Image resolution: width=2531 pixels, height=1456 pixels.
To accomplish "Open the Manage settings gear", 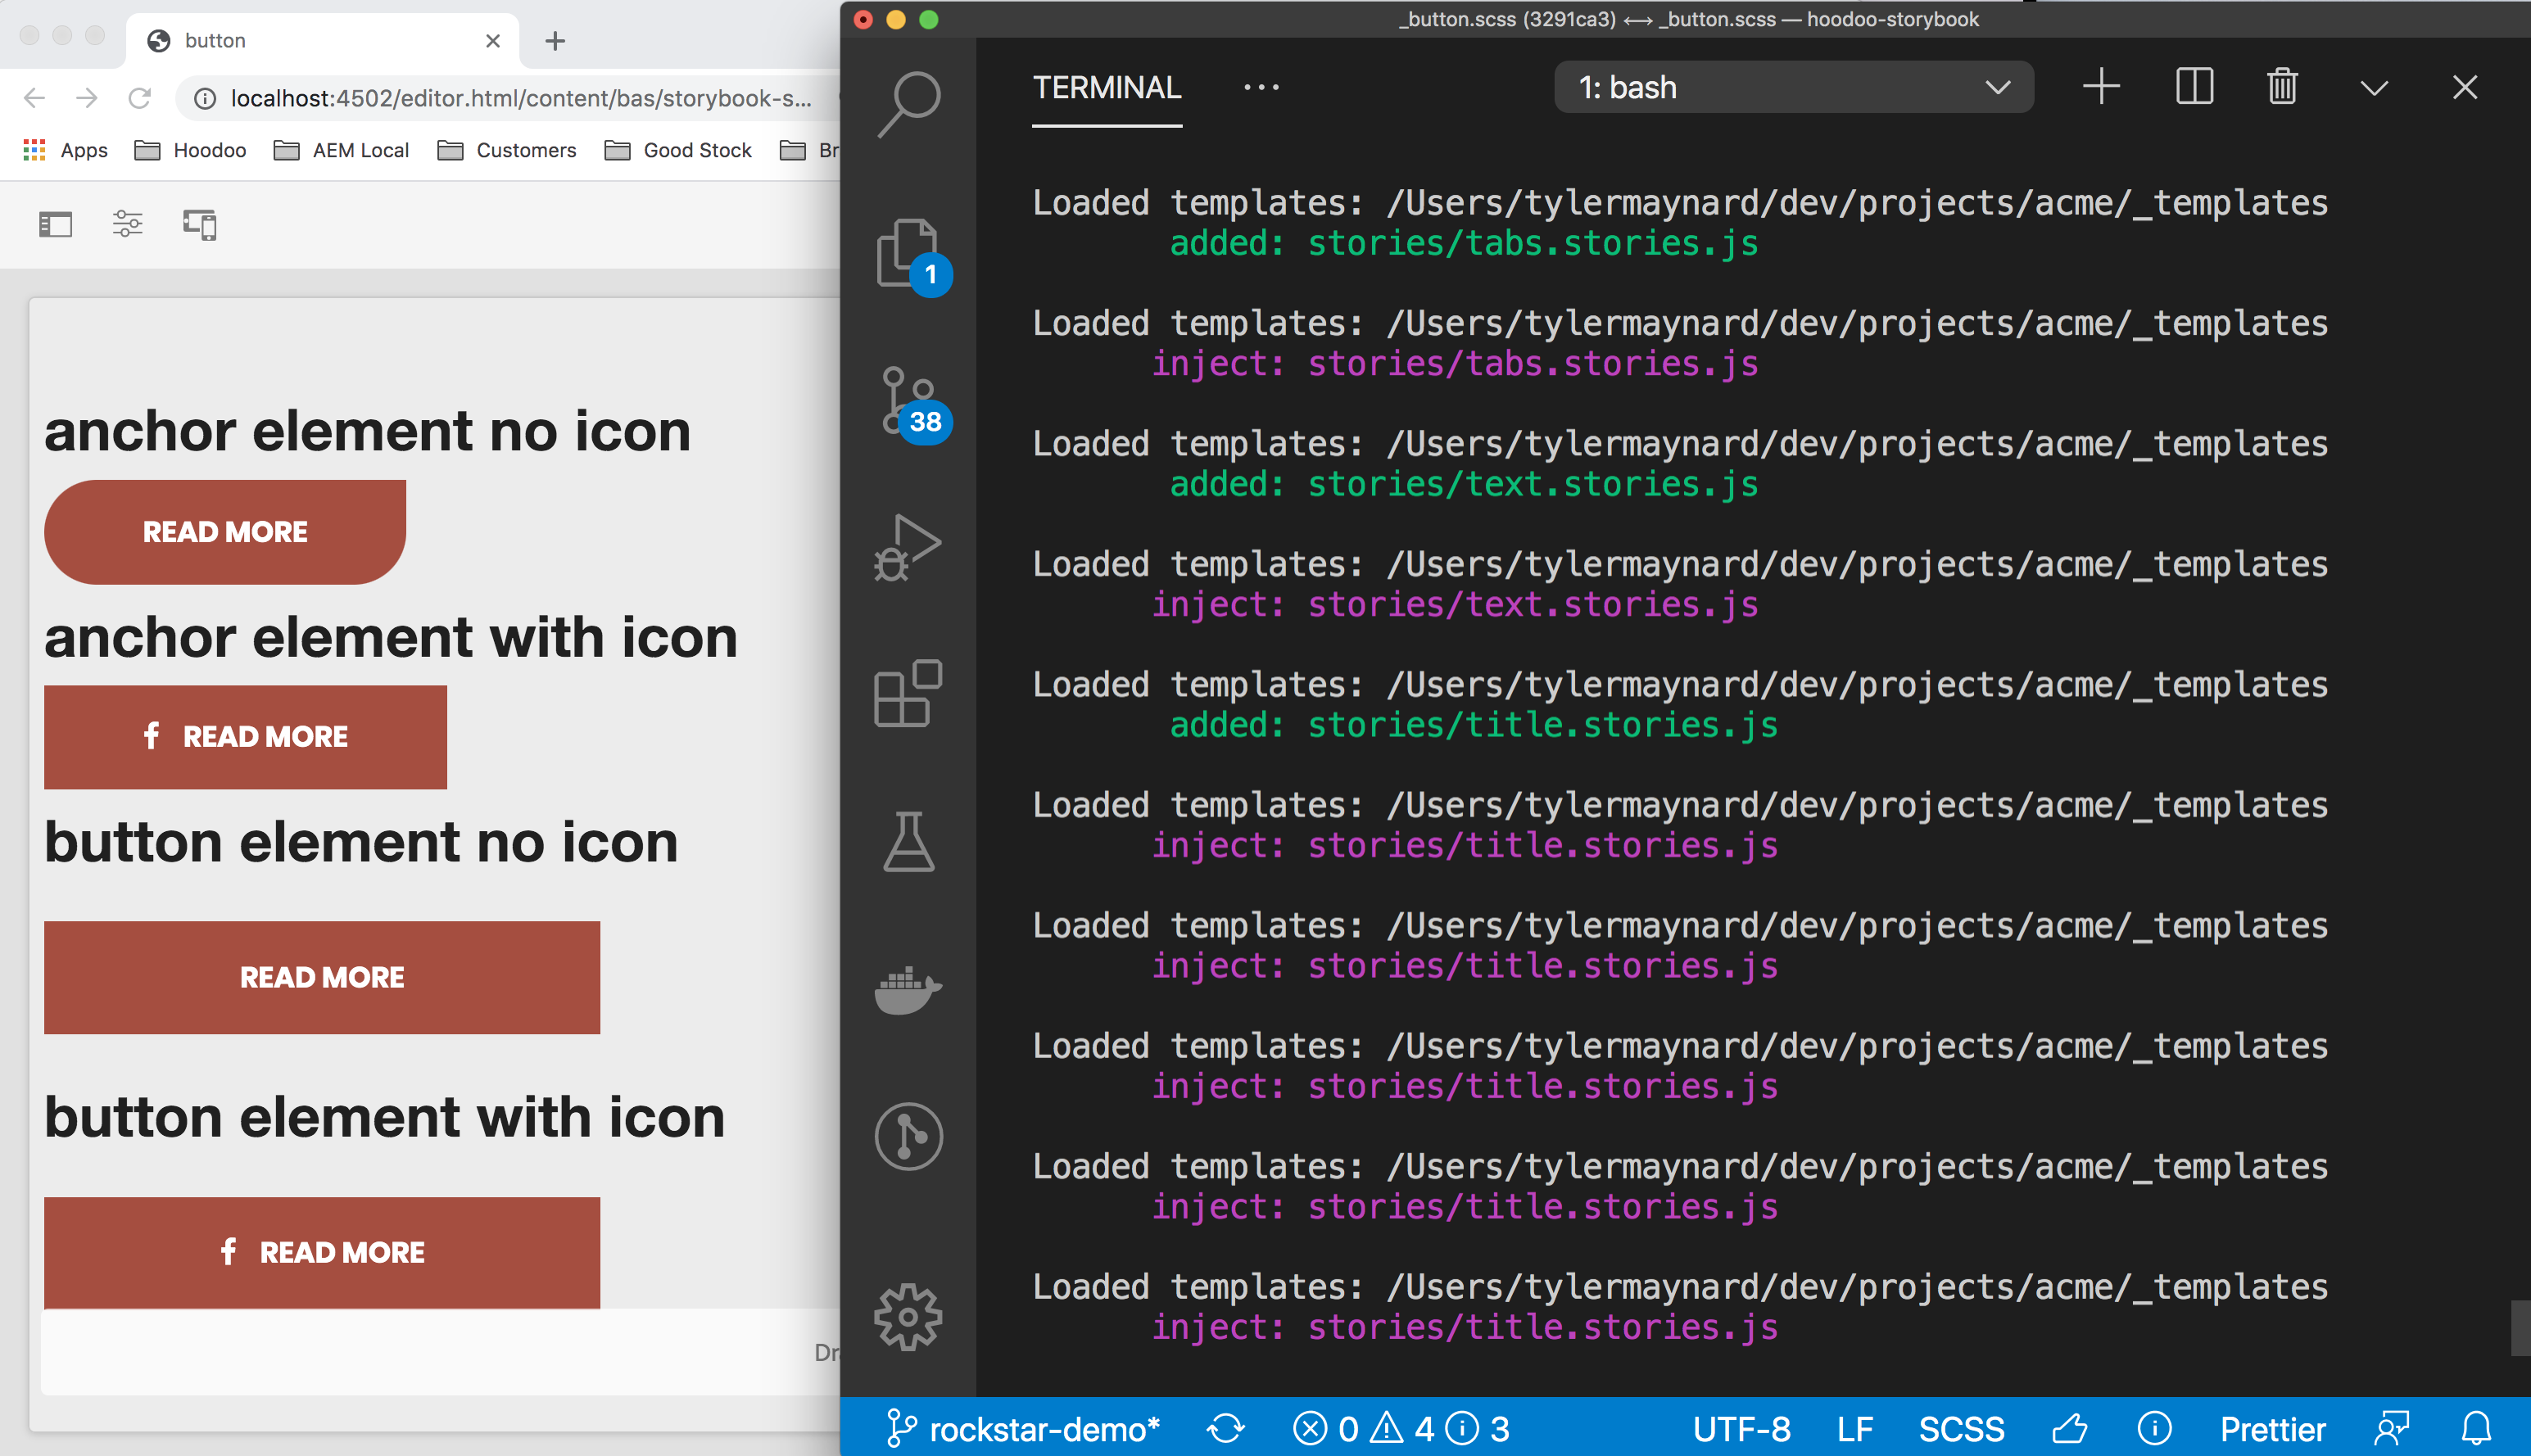I will 908,1316.
